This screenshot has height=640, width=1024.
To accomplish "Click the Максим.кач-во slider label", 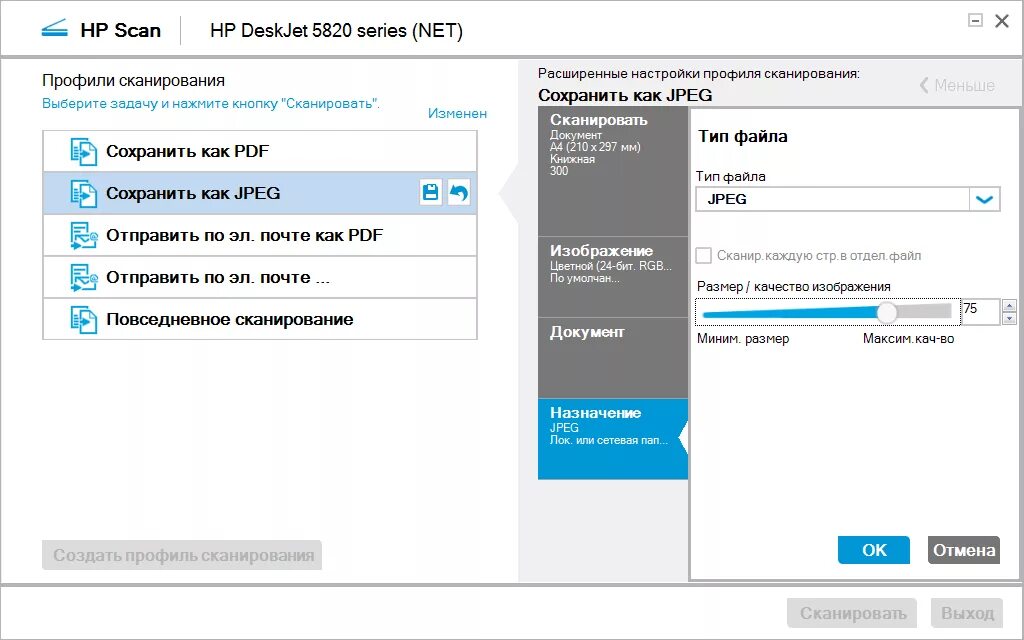I will click(x=908, y=339).
